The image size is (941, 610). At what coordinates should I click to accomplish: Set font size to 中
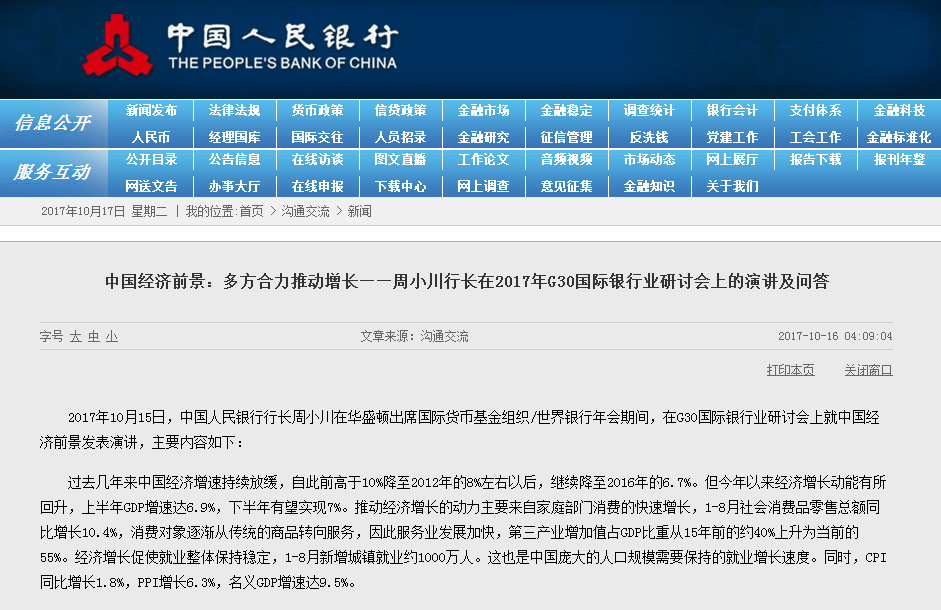tap(94, 336)
